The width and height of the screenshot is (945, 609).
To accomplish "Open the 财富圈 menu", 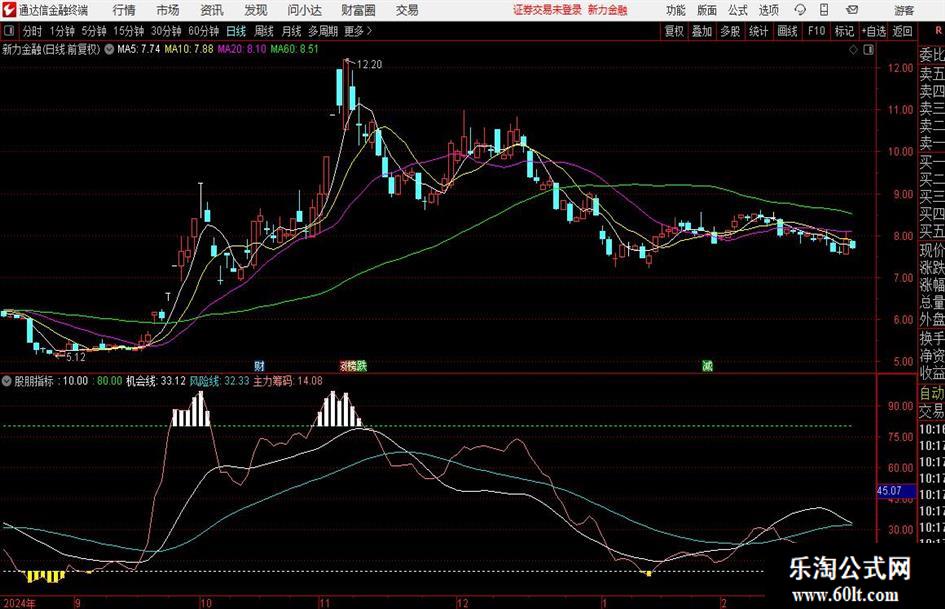I will (x=358, y=10).
